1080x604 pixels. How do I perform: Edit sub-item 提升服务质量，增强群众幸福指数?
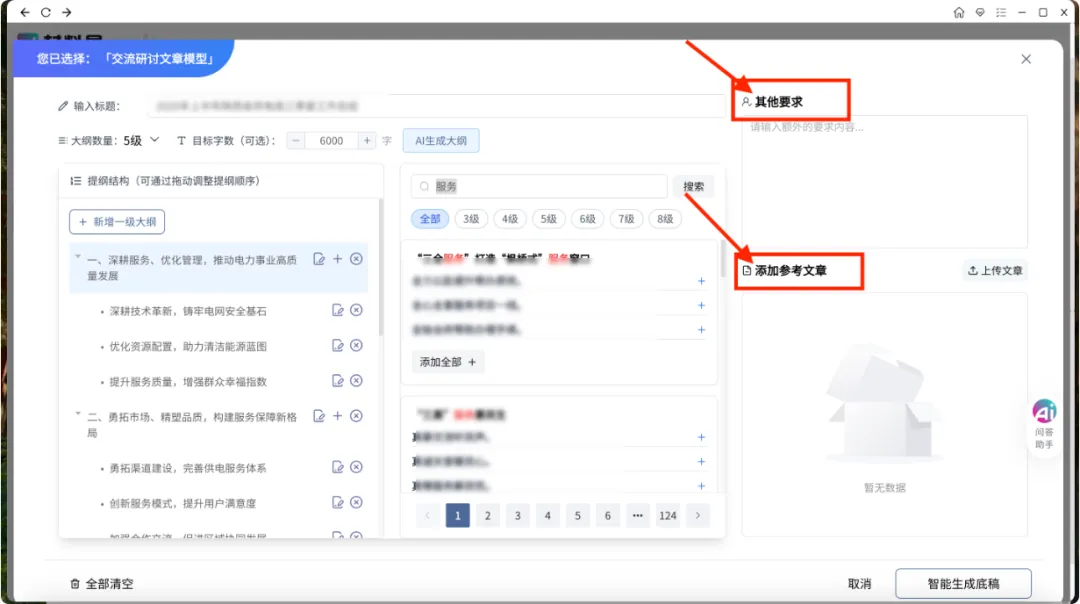tap(338, 381)
